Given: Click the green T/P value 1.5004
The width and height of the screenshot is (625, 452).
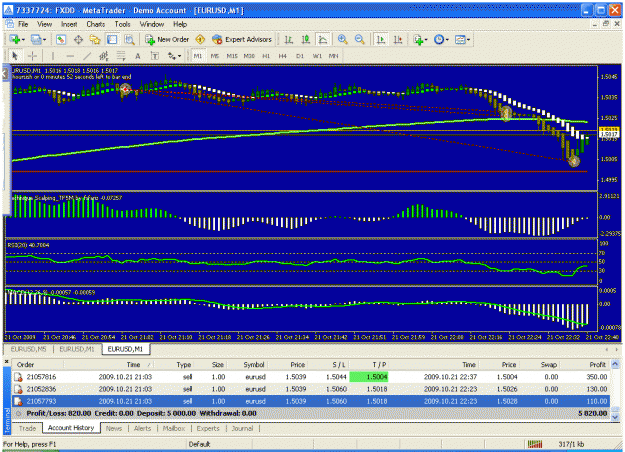Looking at the screenshot, I should click(369, 377).
